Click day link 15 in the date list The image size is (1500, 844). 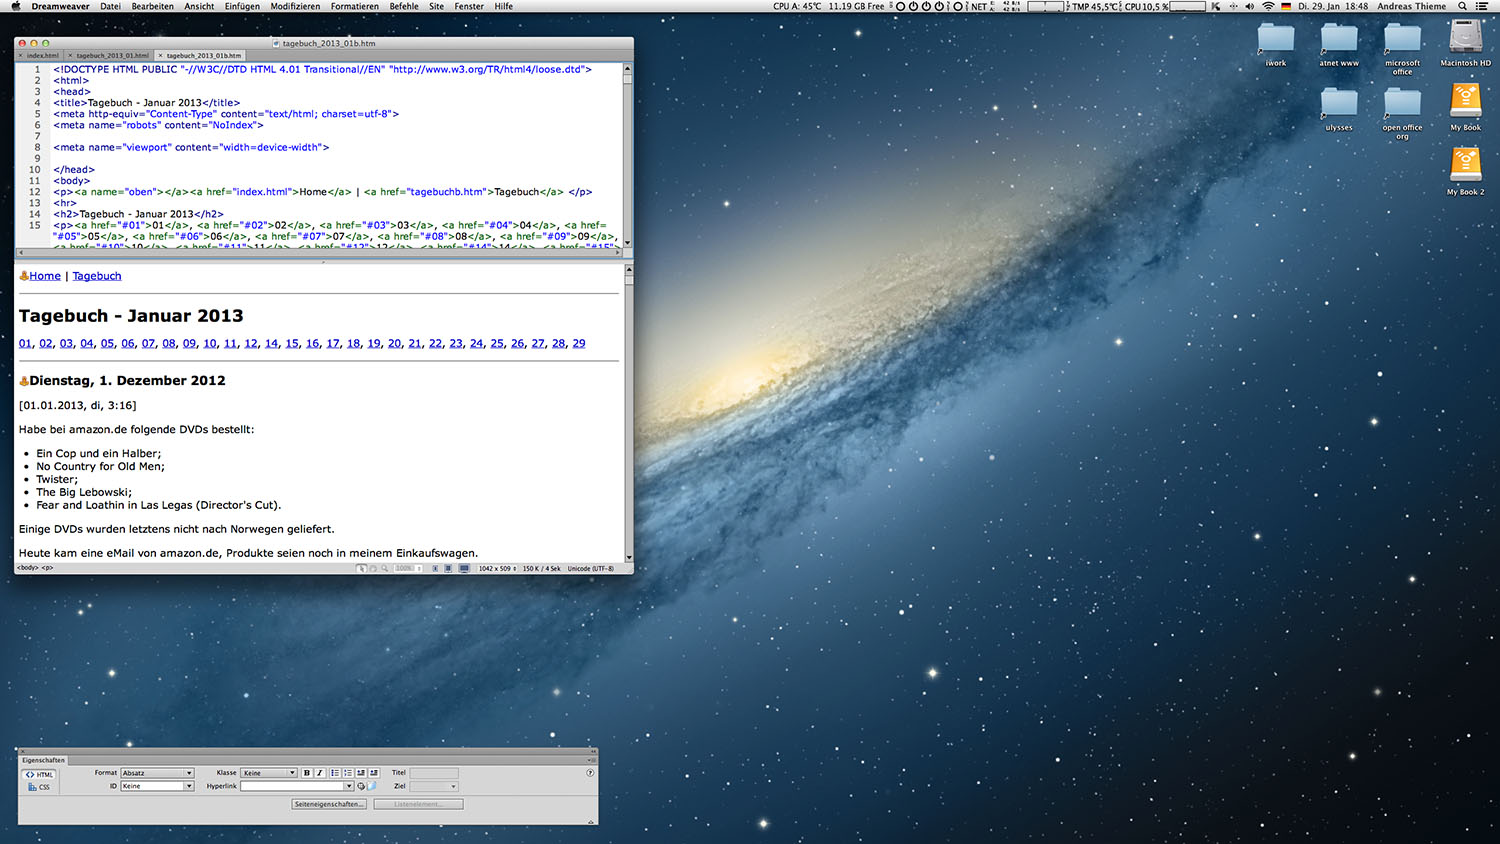pos(292,343)
